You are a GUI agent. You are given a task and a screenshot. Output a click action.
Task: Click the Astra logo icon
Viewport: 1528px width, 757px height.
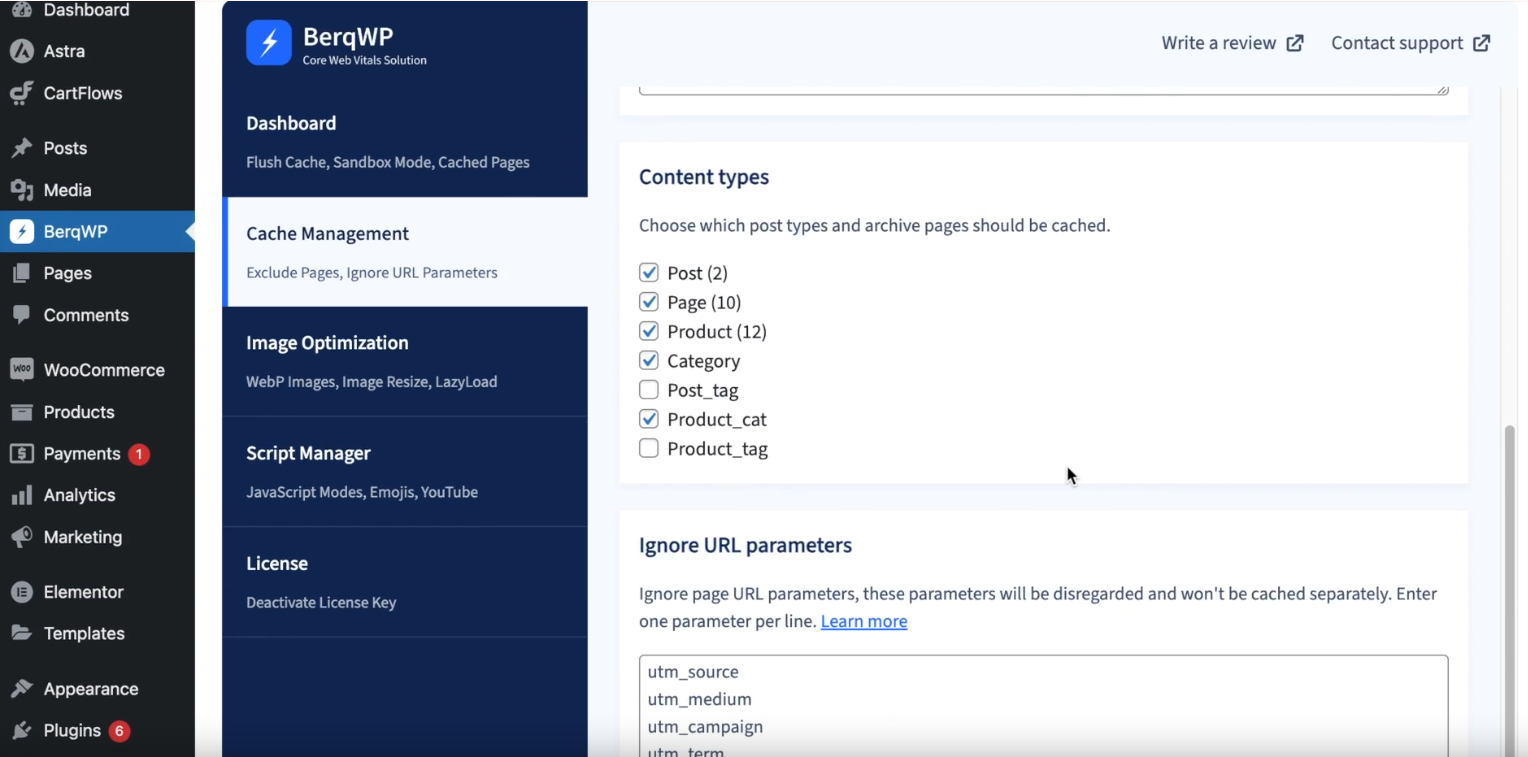pos(21,51)
